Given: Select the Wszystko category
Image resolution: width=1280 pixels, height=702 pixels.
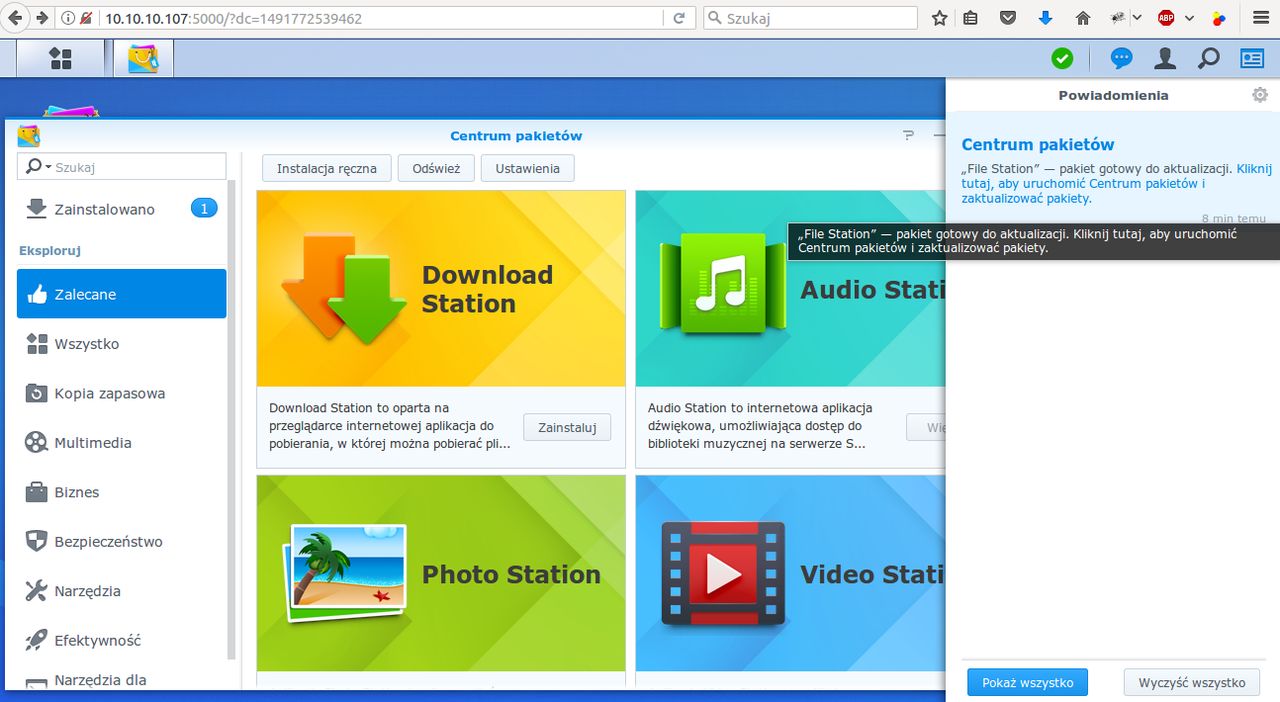Looking at the screenshot, I should tap(122, 344).
